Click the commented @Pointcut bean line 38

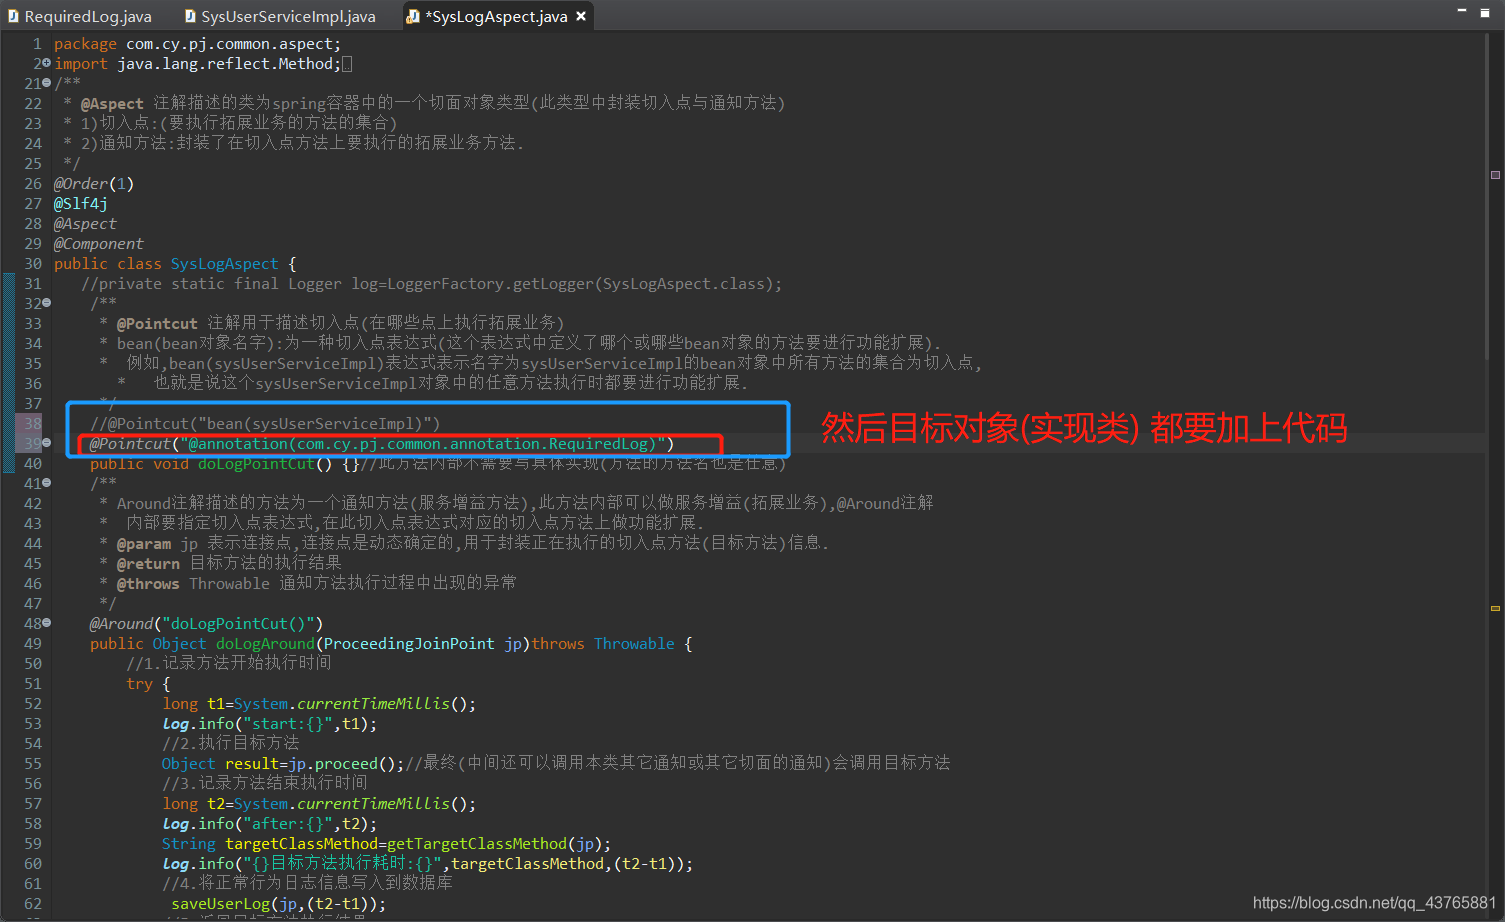click(265, 423)
